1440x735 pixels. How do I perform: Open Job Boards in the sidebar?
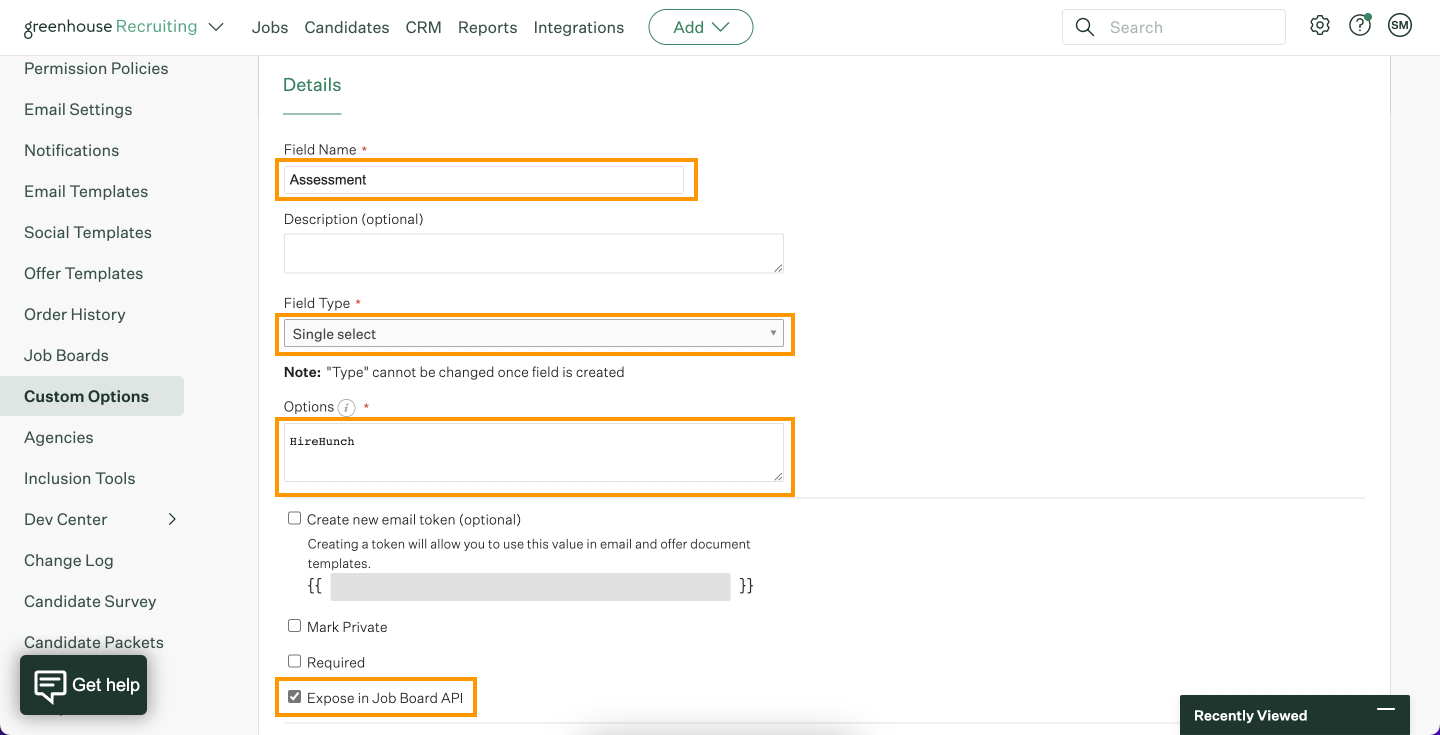coord(66,355)
